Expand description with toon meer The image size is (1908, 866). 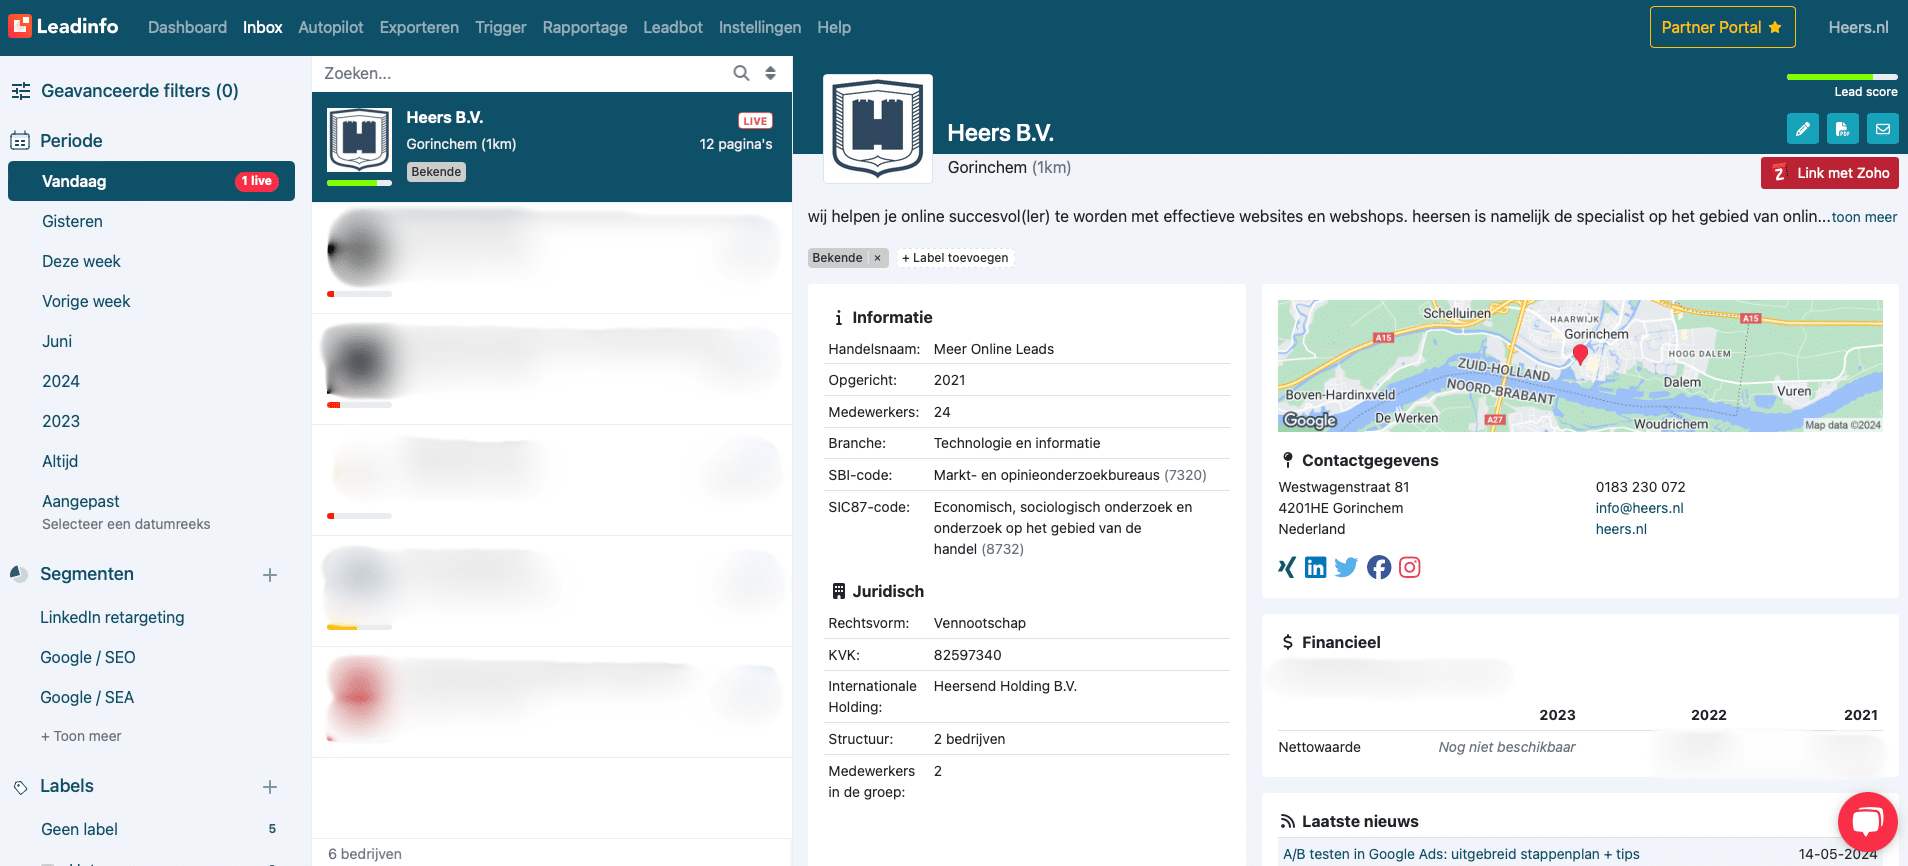(1864, 217)
